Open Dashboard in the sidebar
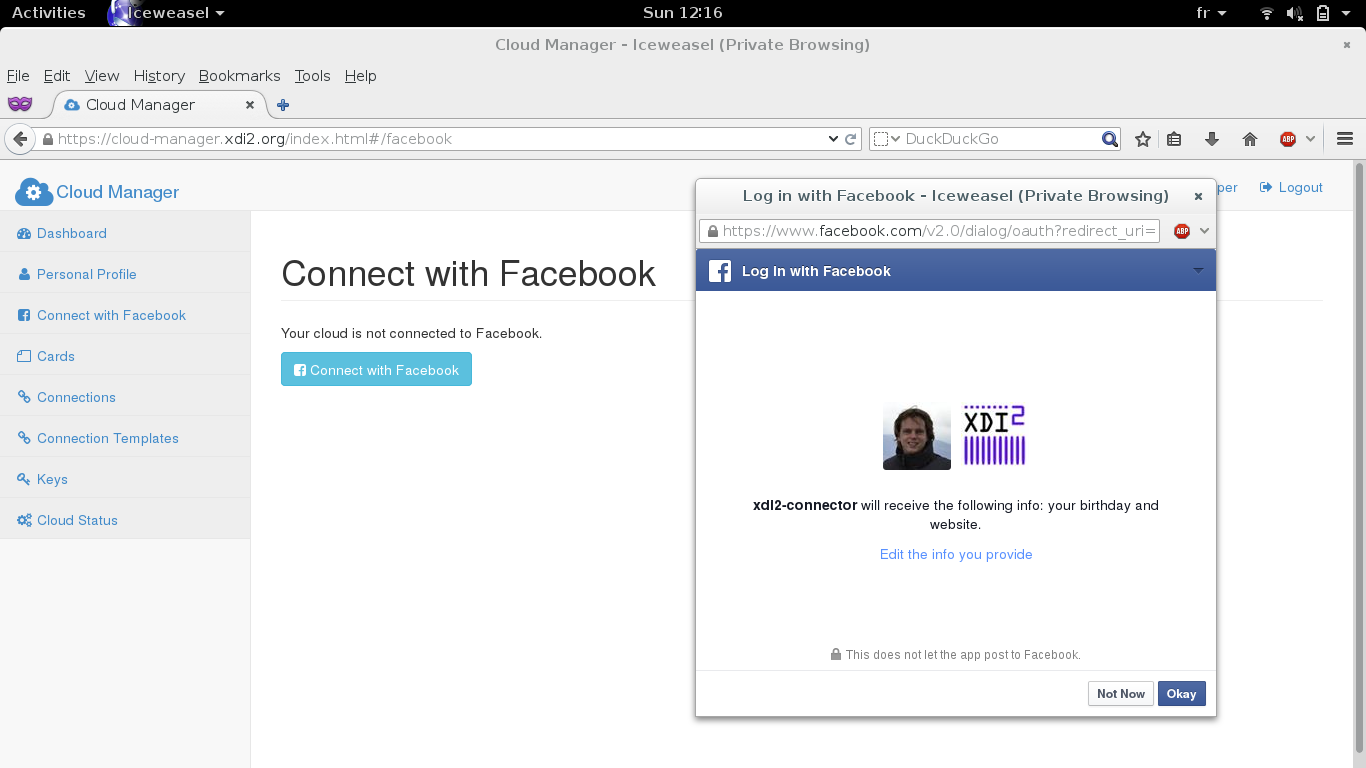Viewport: 1366px width, 768px height. click(125, 233)
